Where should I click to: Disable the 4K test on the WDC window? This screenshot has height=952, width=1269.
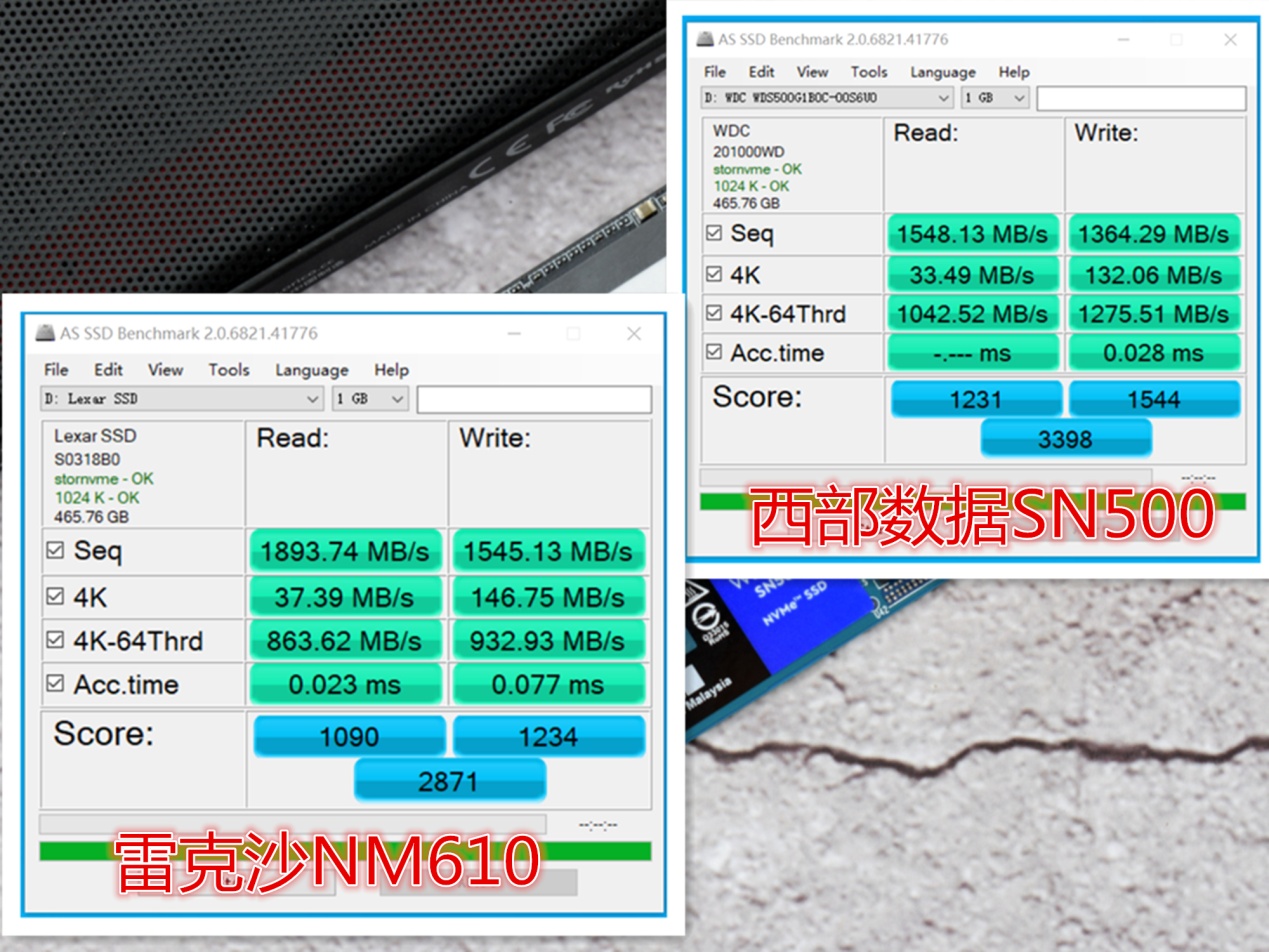pos(716,273)
